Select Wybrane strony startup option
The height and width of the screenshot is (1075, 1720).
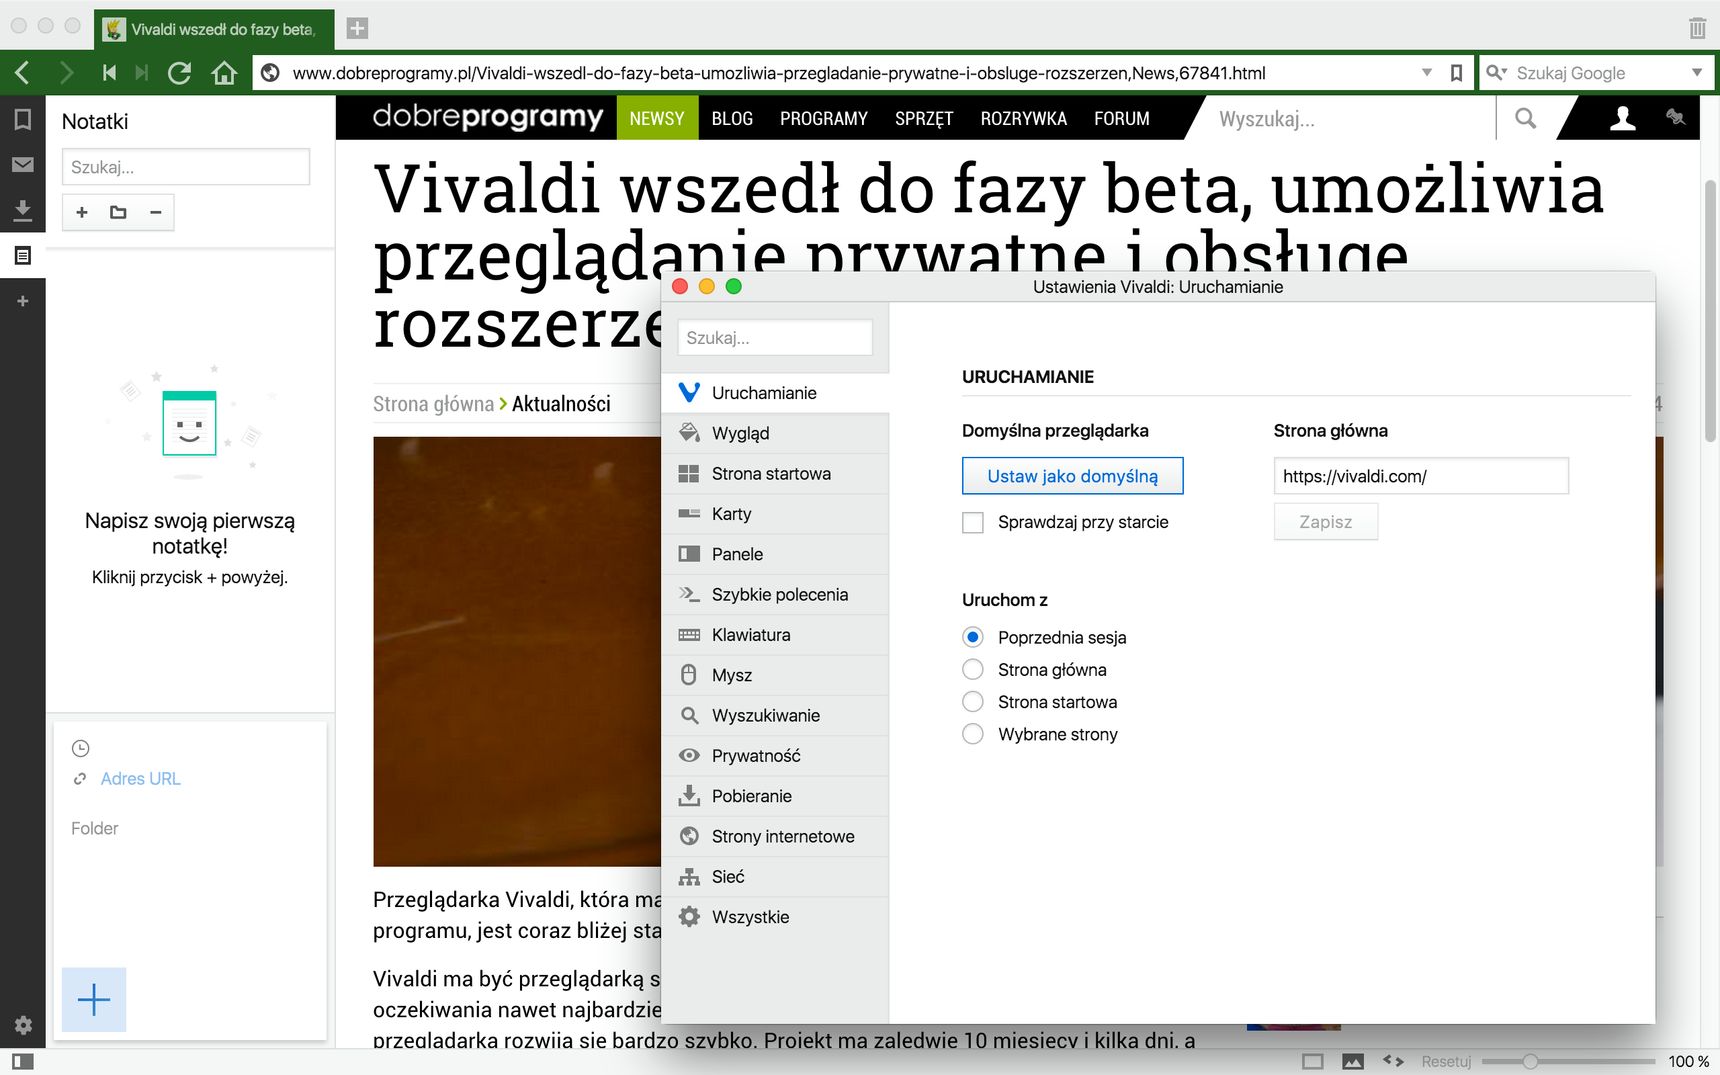(972, 734)
